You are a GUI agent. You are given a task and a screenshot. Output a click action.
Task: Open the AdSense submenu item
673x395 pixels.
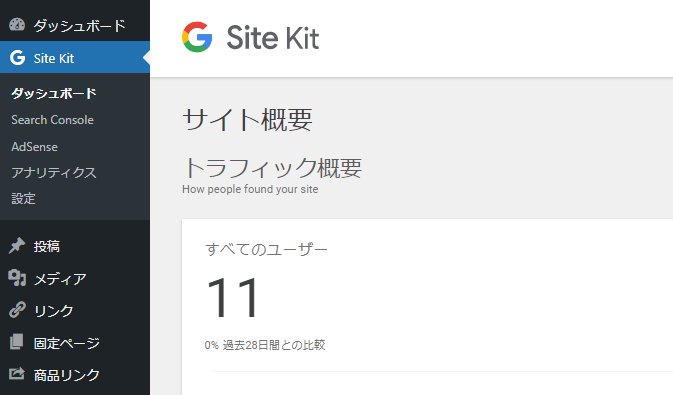[34, 147]
